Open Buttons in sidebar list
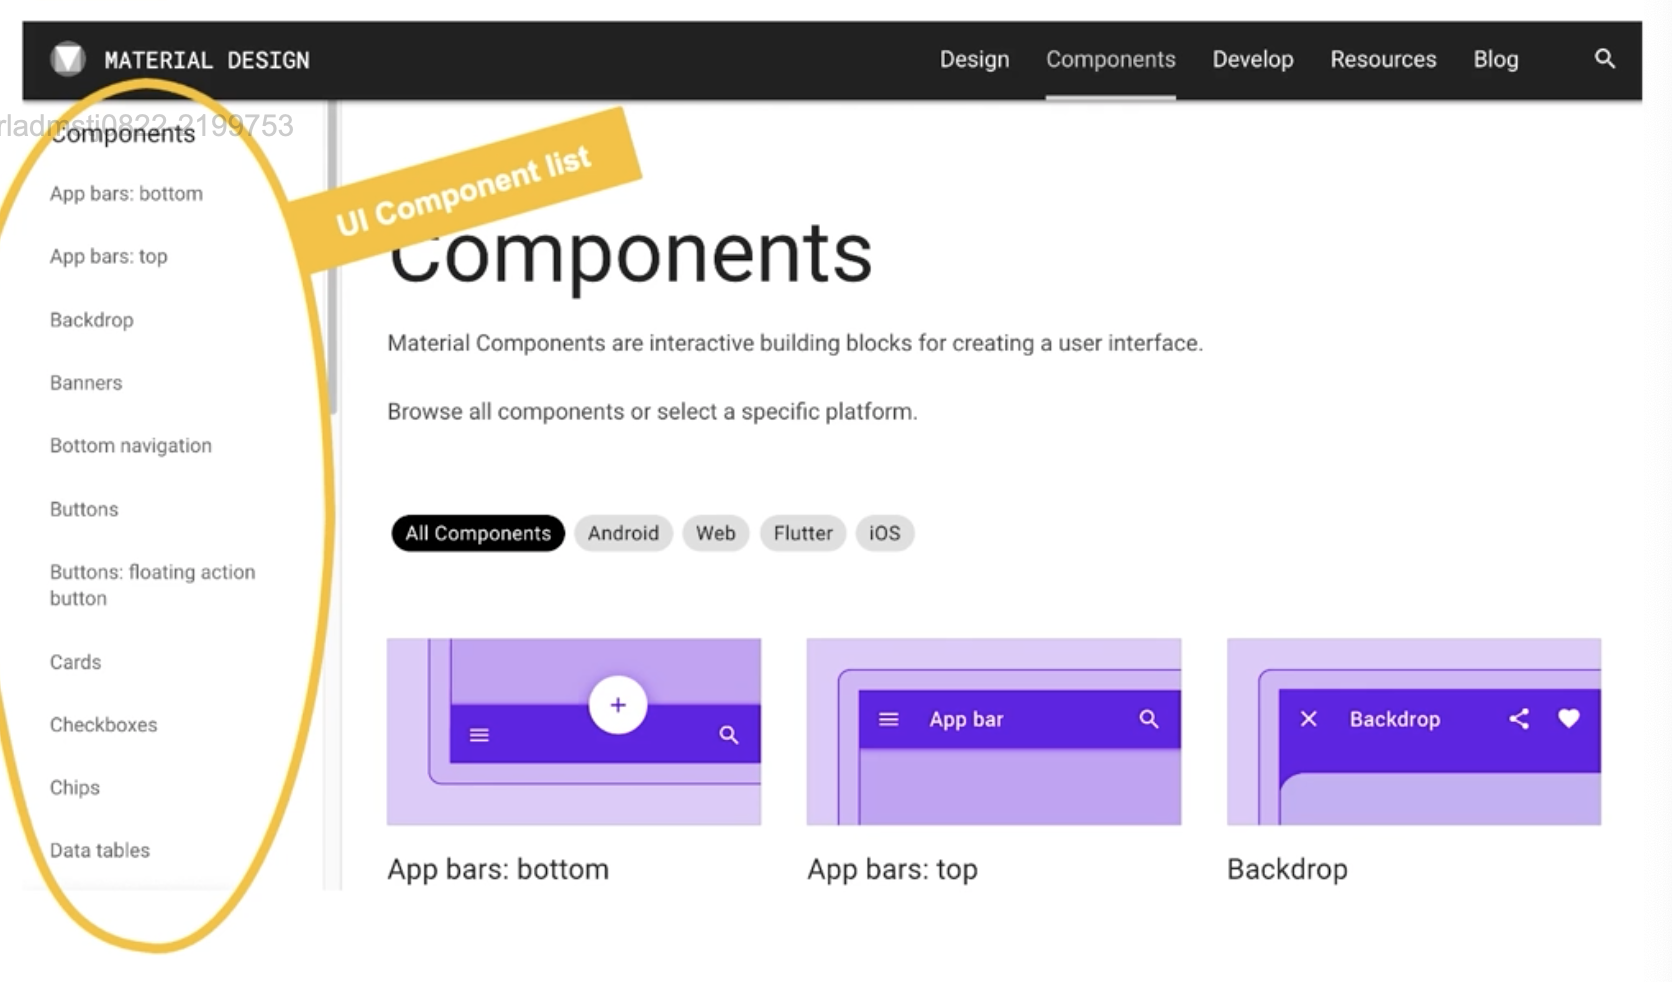The width and height of the screenshot is (1672, 982). click(84, 509)
